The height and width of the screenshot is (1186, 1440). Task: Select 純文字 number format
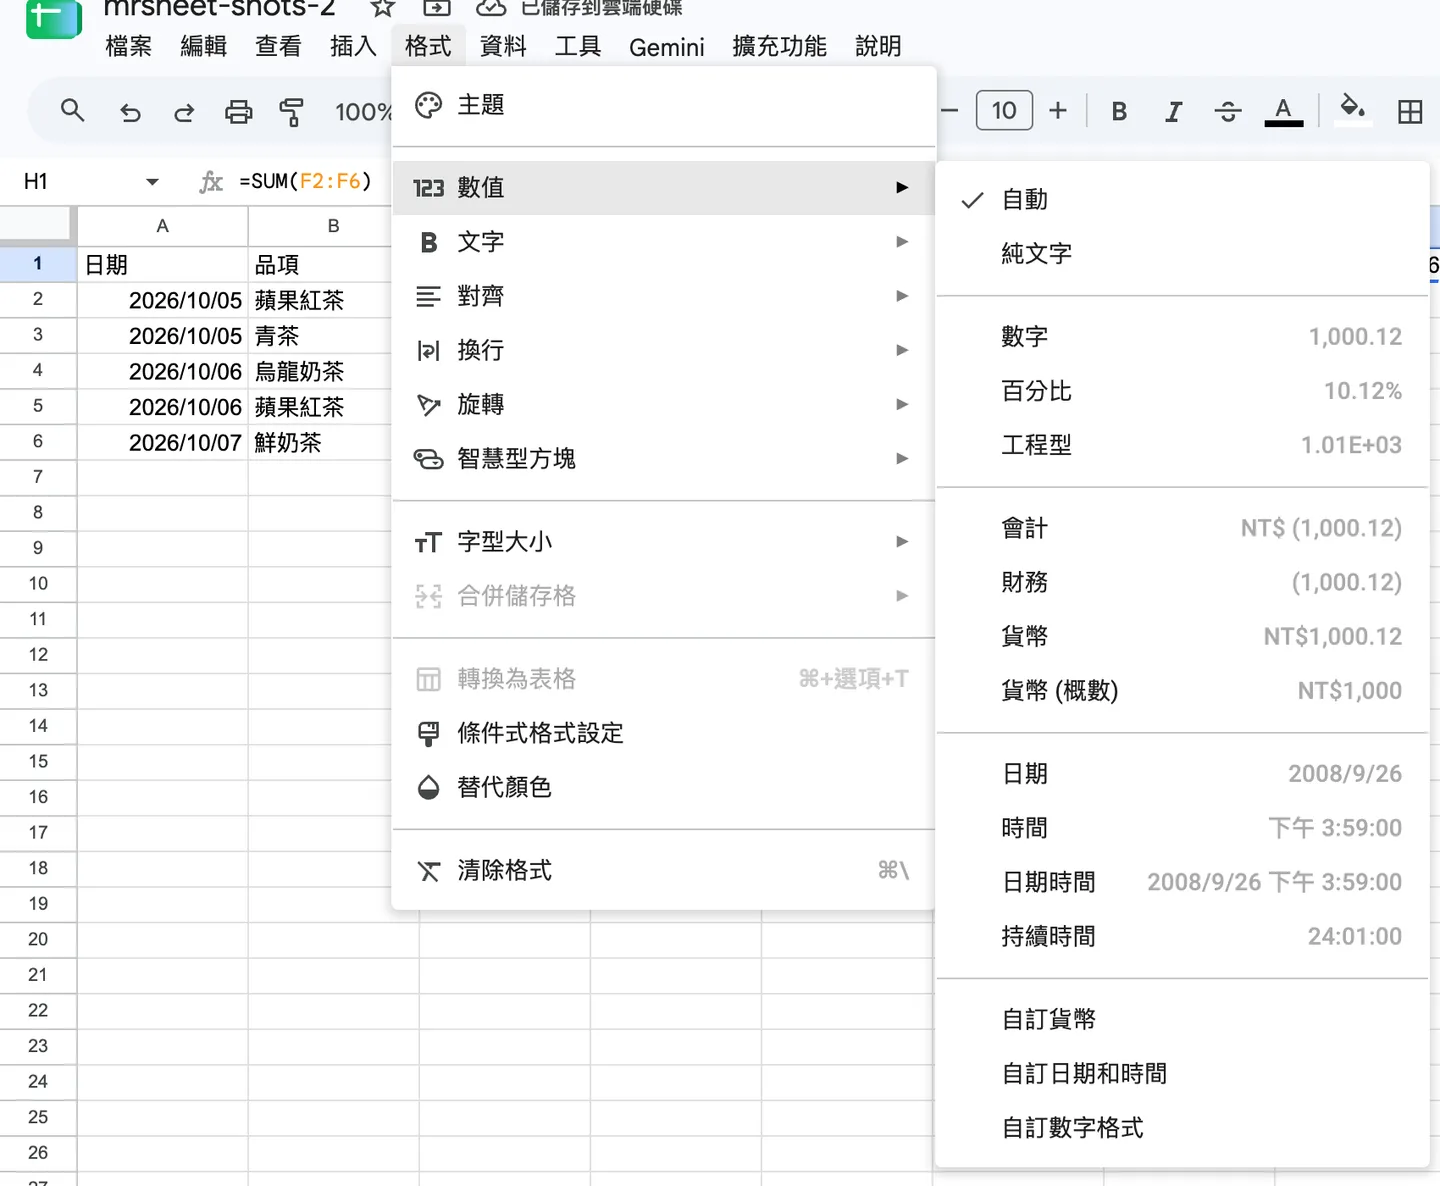coord(1182,253)
